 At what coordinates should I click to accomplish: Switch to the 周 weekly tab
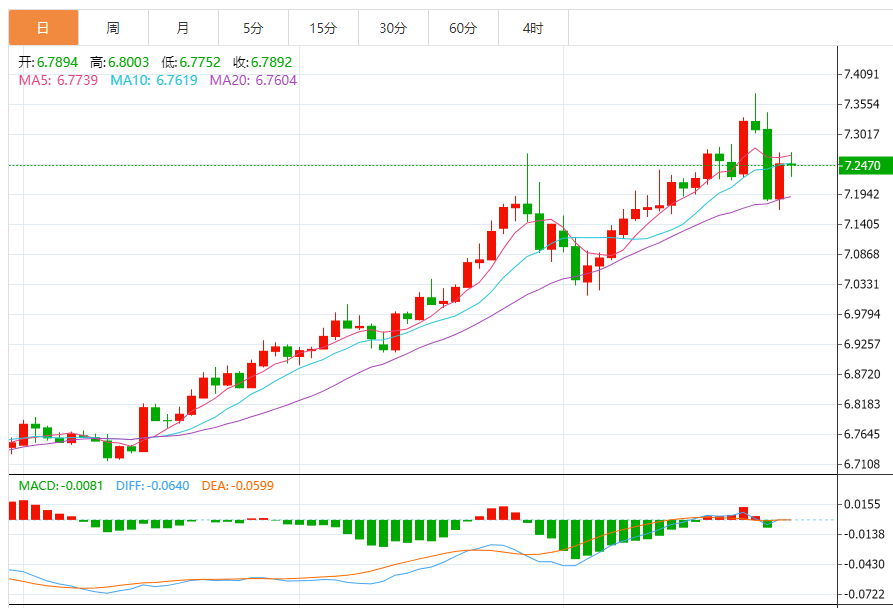(113, 27)
